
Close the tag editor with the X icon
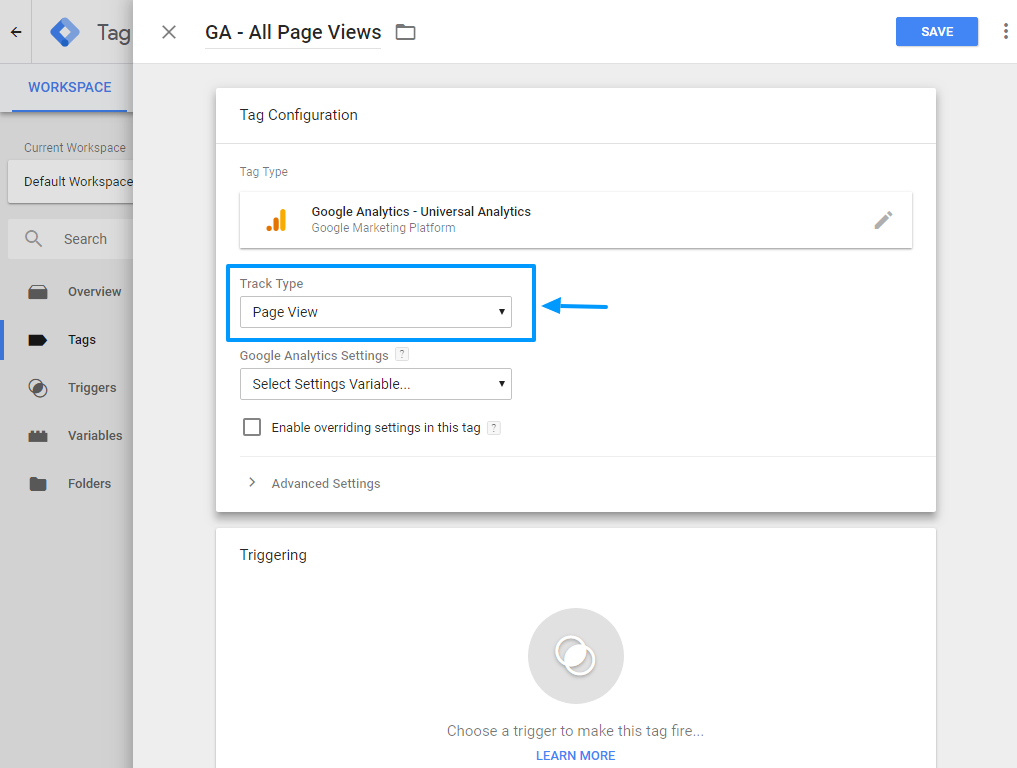click(x=169, y=32)
